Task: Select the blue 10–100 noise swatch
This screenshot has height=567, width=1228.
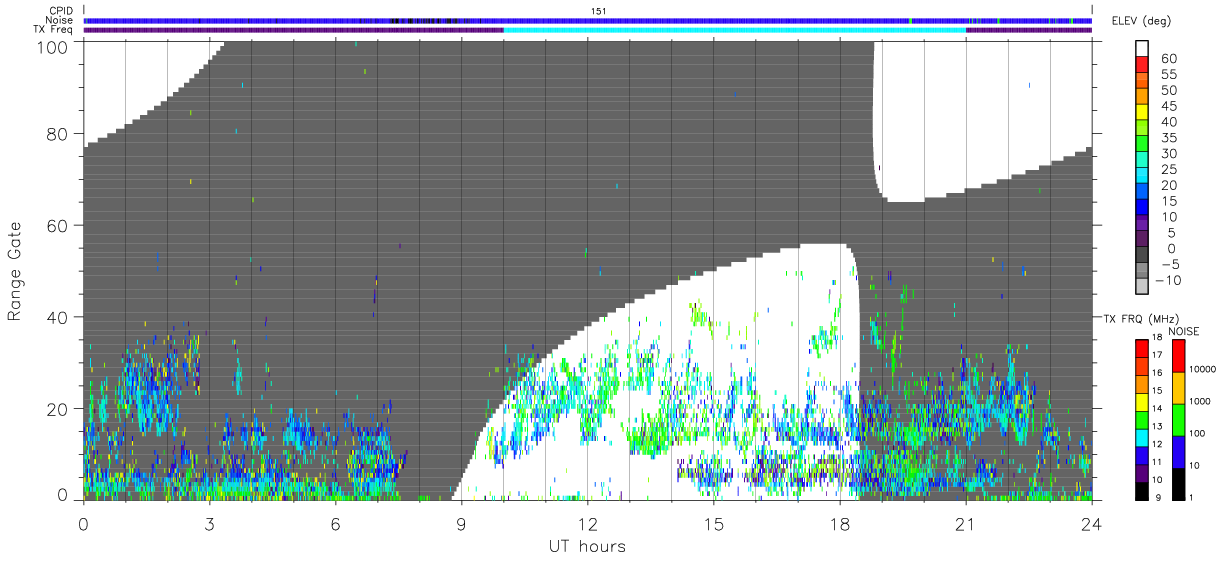Action: 1178,451
